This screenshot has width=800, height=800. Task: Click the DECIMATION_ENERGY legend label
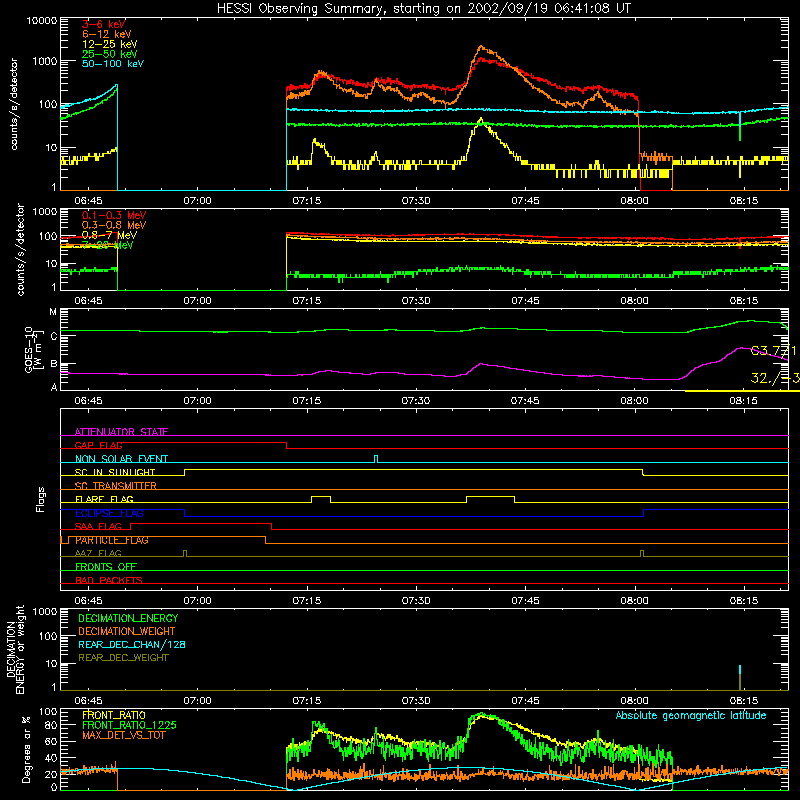128,618
